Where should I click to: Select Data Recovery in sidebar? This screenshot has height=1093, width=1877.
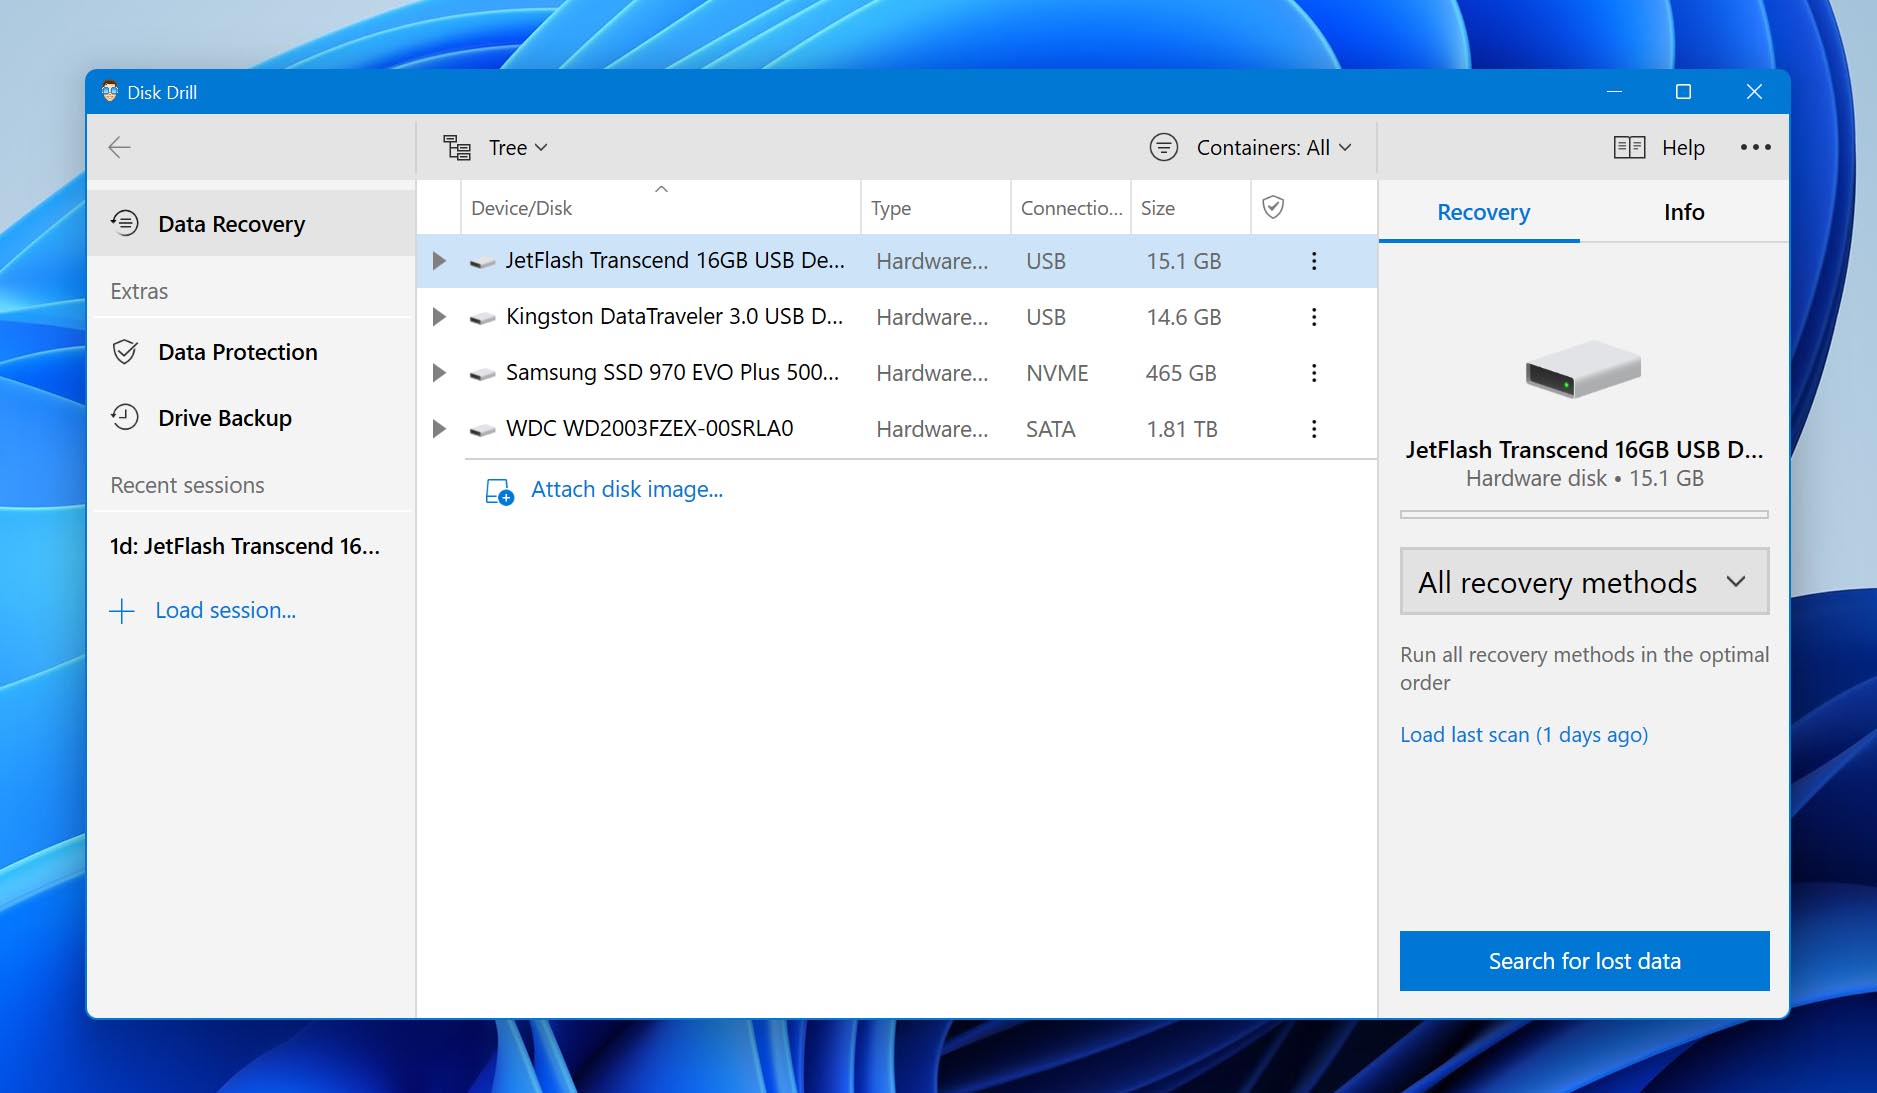click(x=251, y=224)
